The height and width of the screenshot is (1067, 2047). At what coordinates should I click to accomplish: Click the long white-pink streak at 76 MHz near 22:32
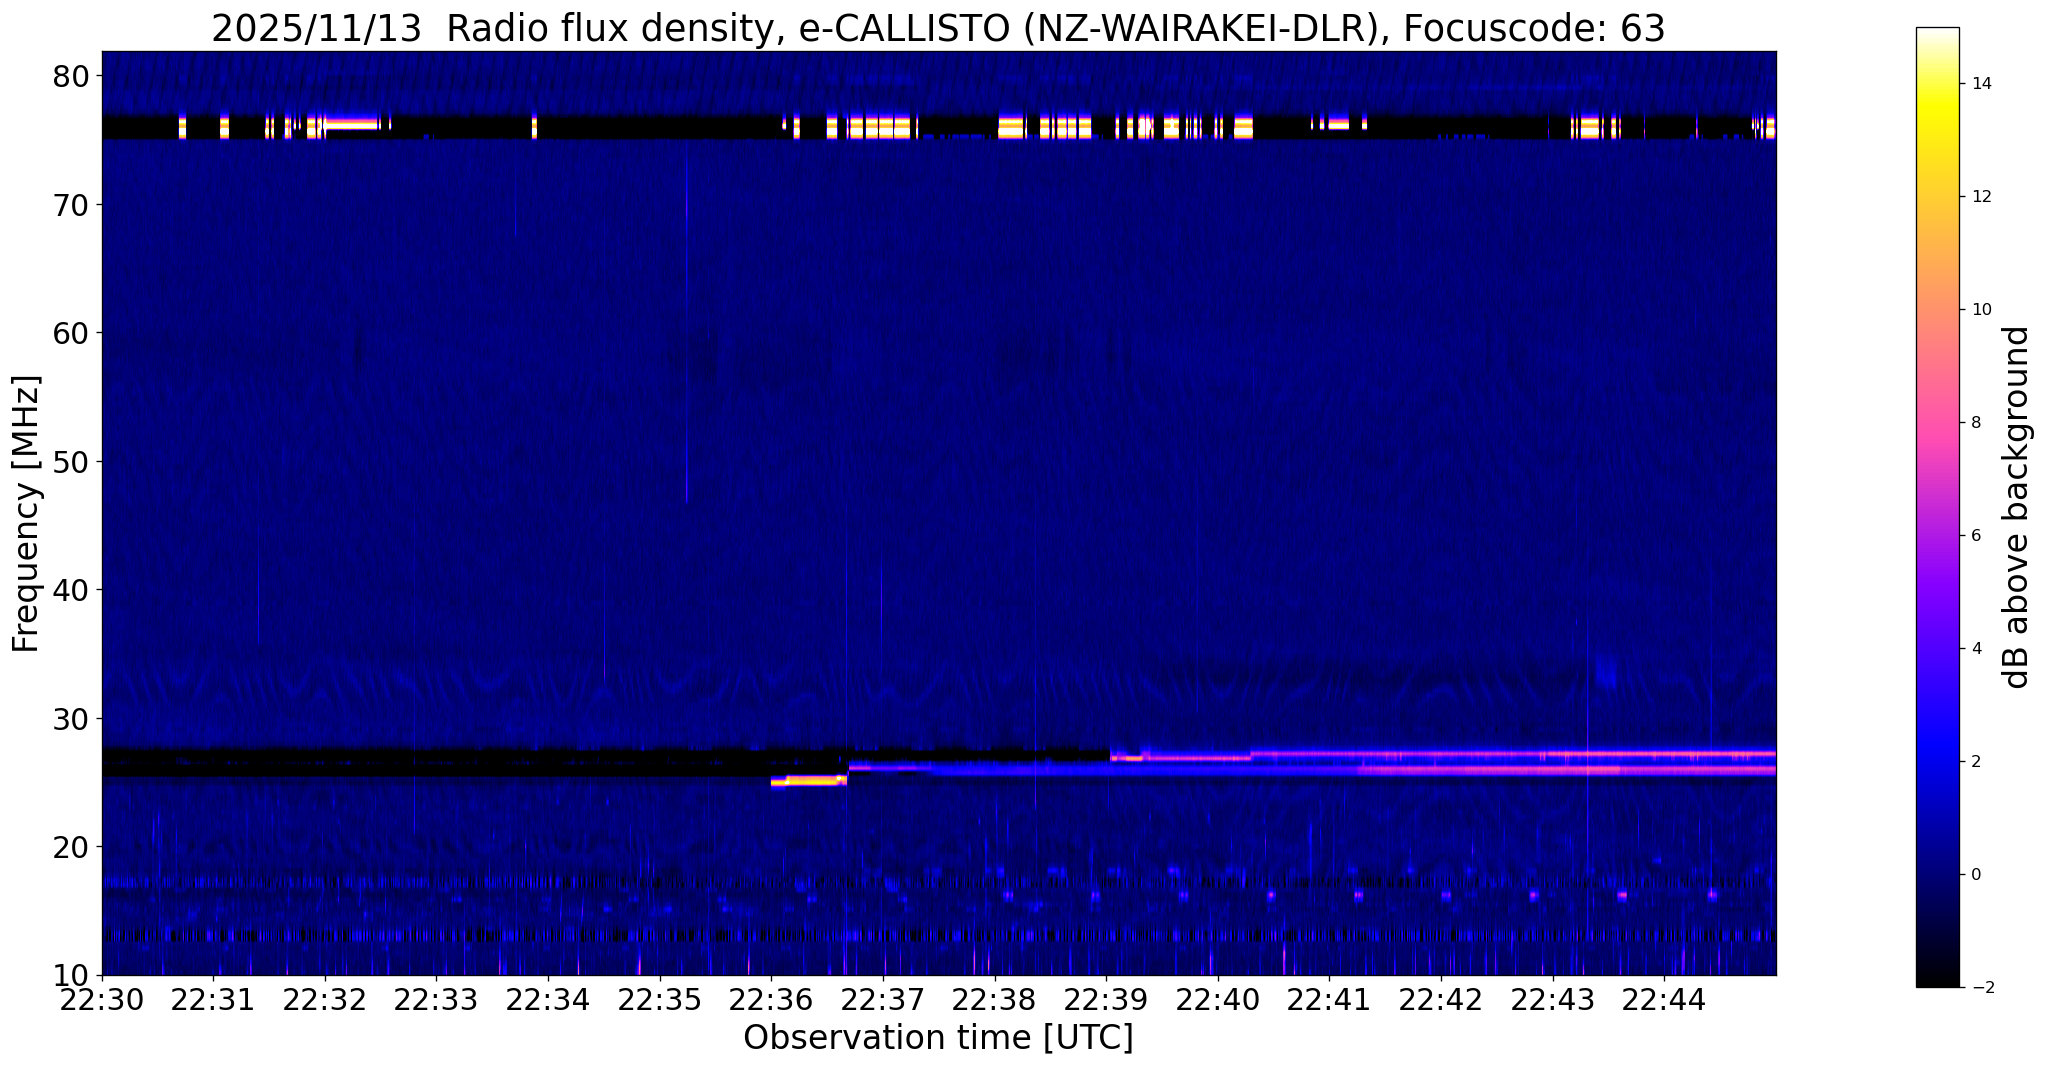coord(350,125)
